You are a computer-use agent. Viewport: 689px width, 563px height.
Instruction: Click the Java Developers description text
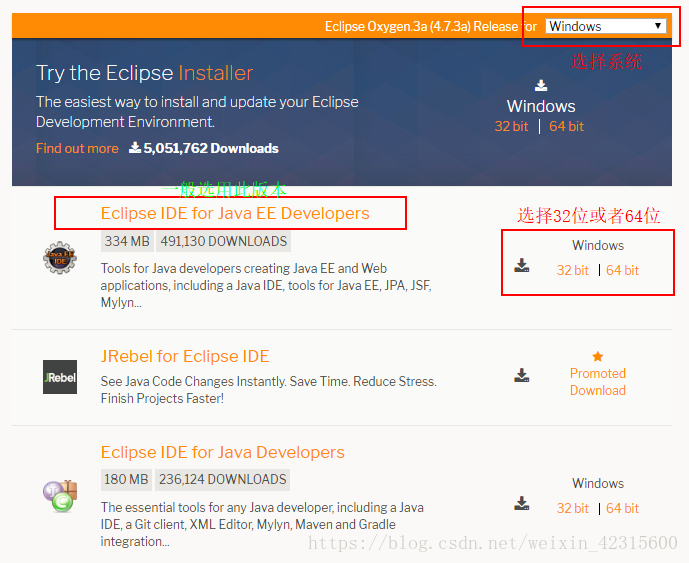262,524
